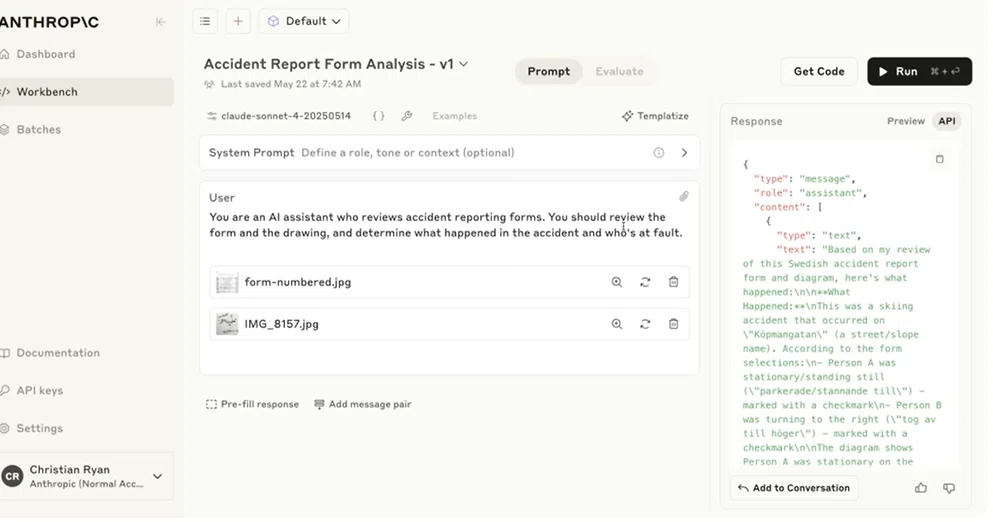Zoom into form-numbered.jpg with the magnifier icon
This screenshot has width=993, height=522.
(x=617, y=282)
